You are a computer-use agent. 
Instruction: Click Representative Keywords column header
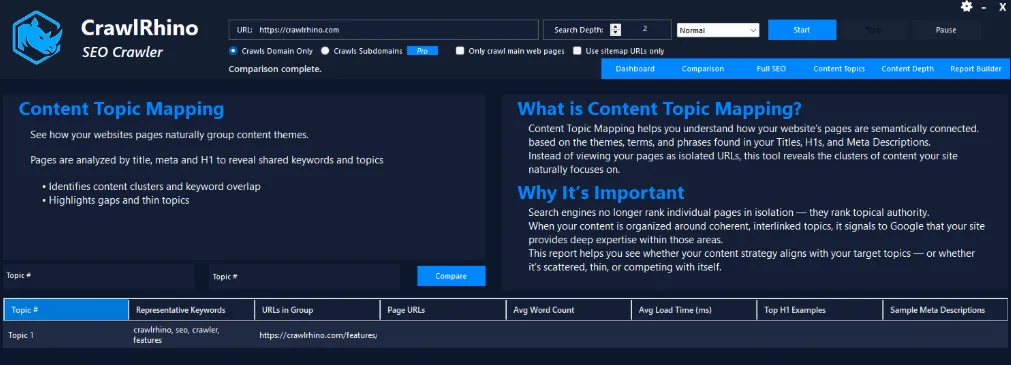(x=191, y=310)
